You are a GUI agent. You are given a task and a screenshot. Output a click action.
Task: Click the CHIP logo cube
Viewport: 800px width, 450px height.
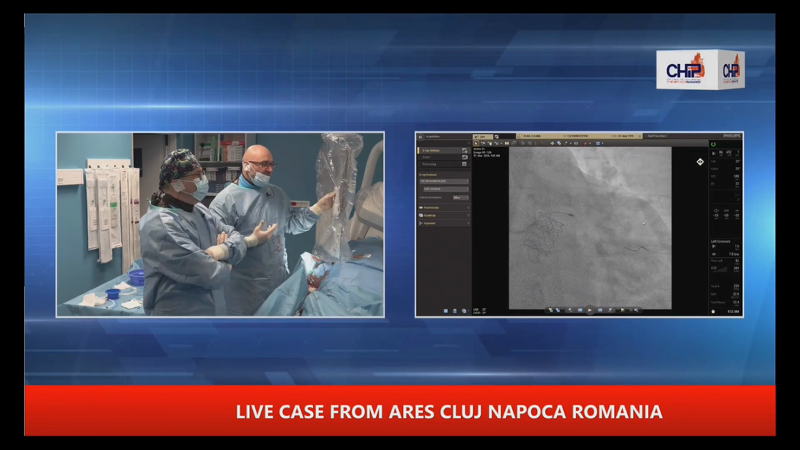point(700,70)
